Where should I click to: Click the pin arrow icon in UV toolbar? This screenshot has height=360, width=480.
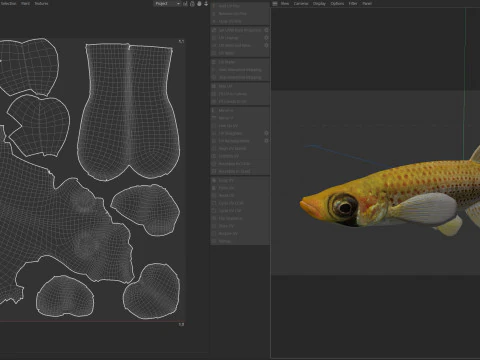[x=206, y=4]
